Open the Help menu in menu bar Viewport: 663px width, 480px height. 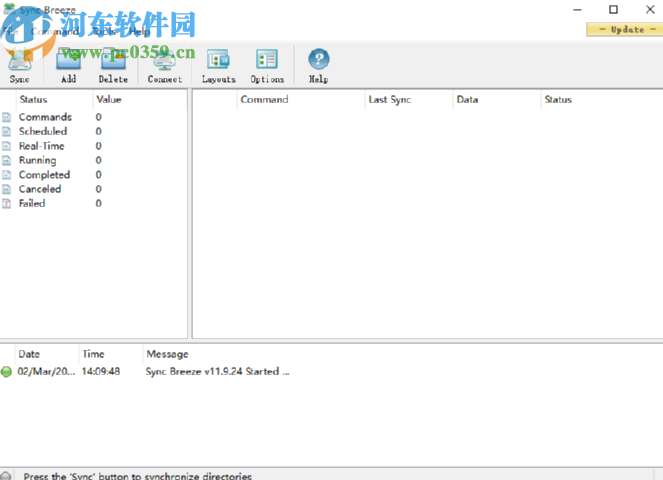tap(140, 32)
